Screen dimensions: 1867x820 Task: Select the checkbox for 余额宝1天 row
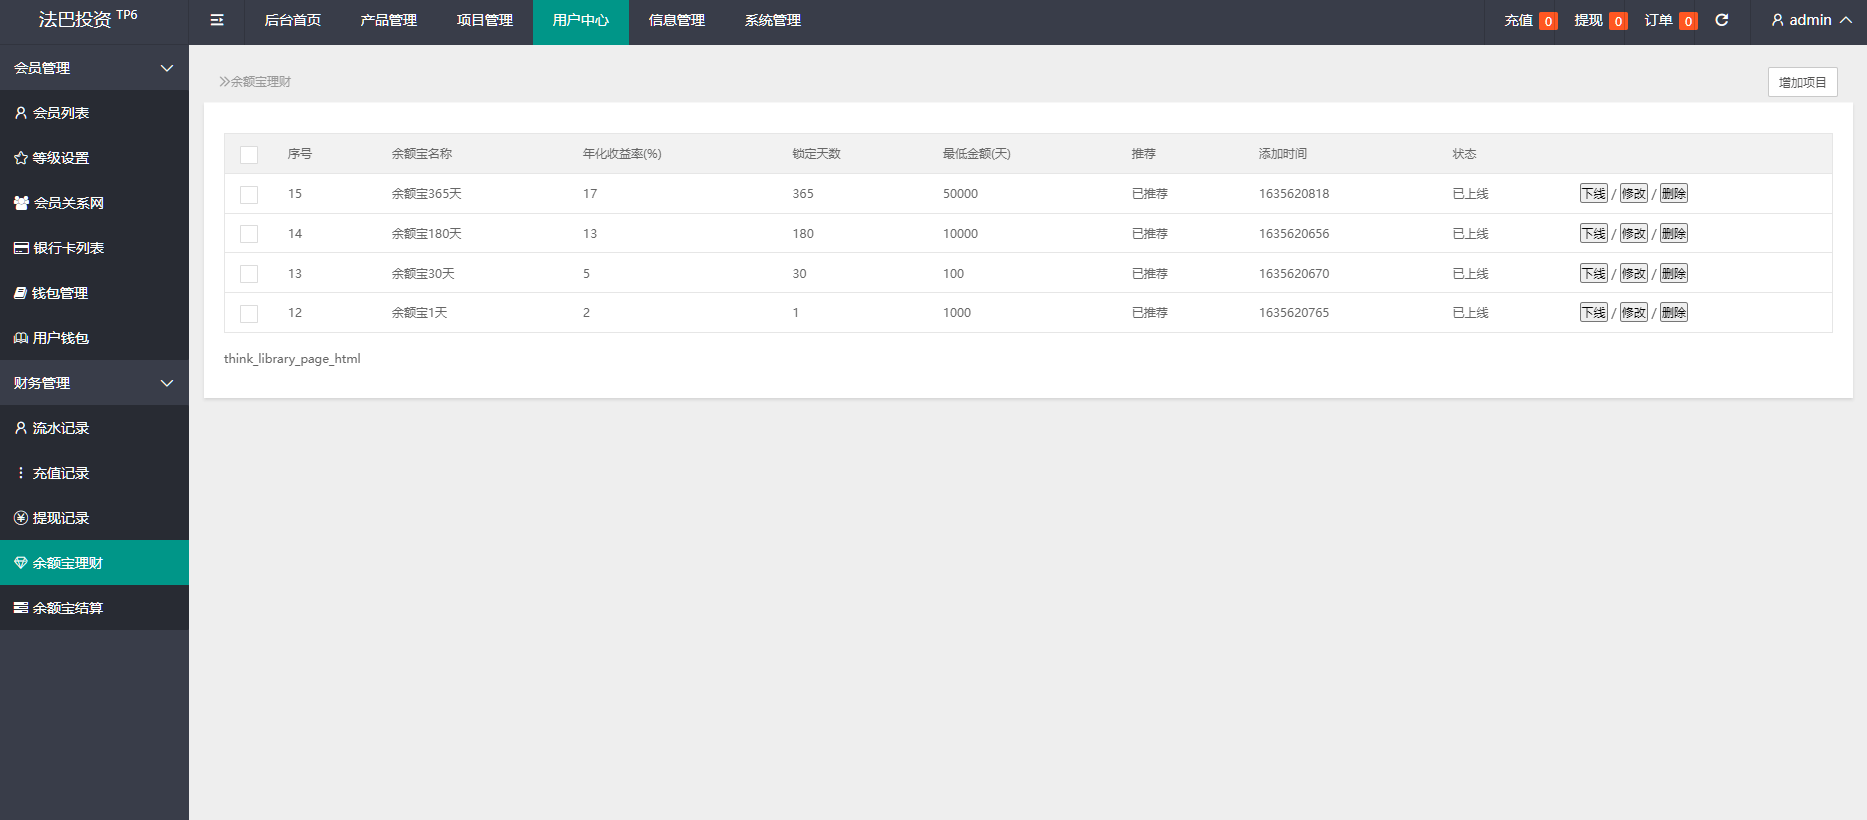tap(249, 314)
